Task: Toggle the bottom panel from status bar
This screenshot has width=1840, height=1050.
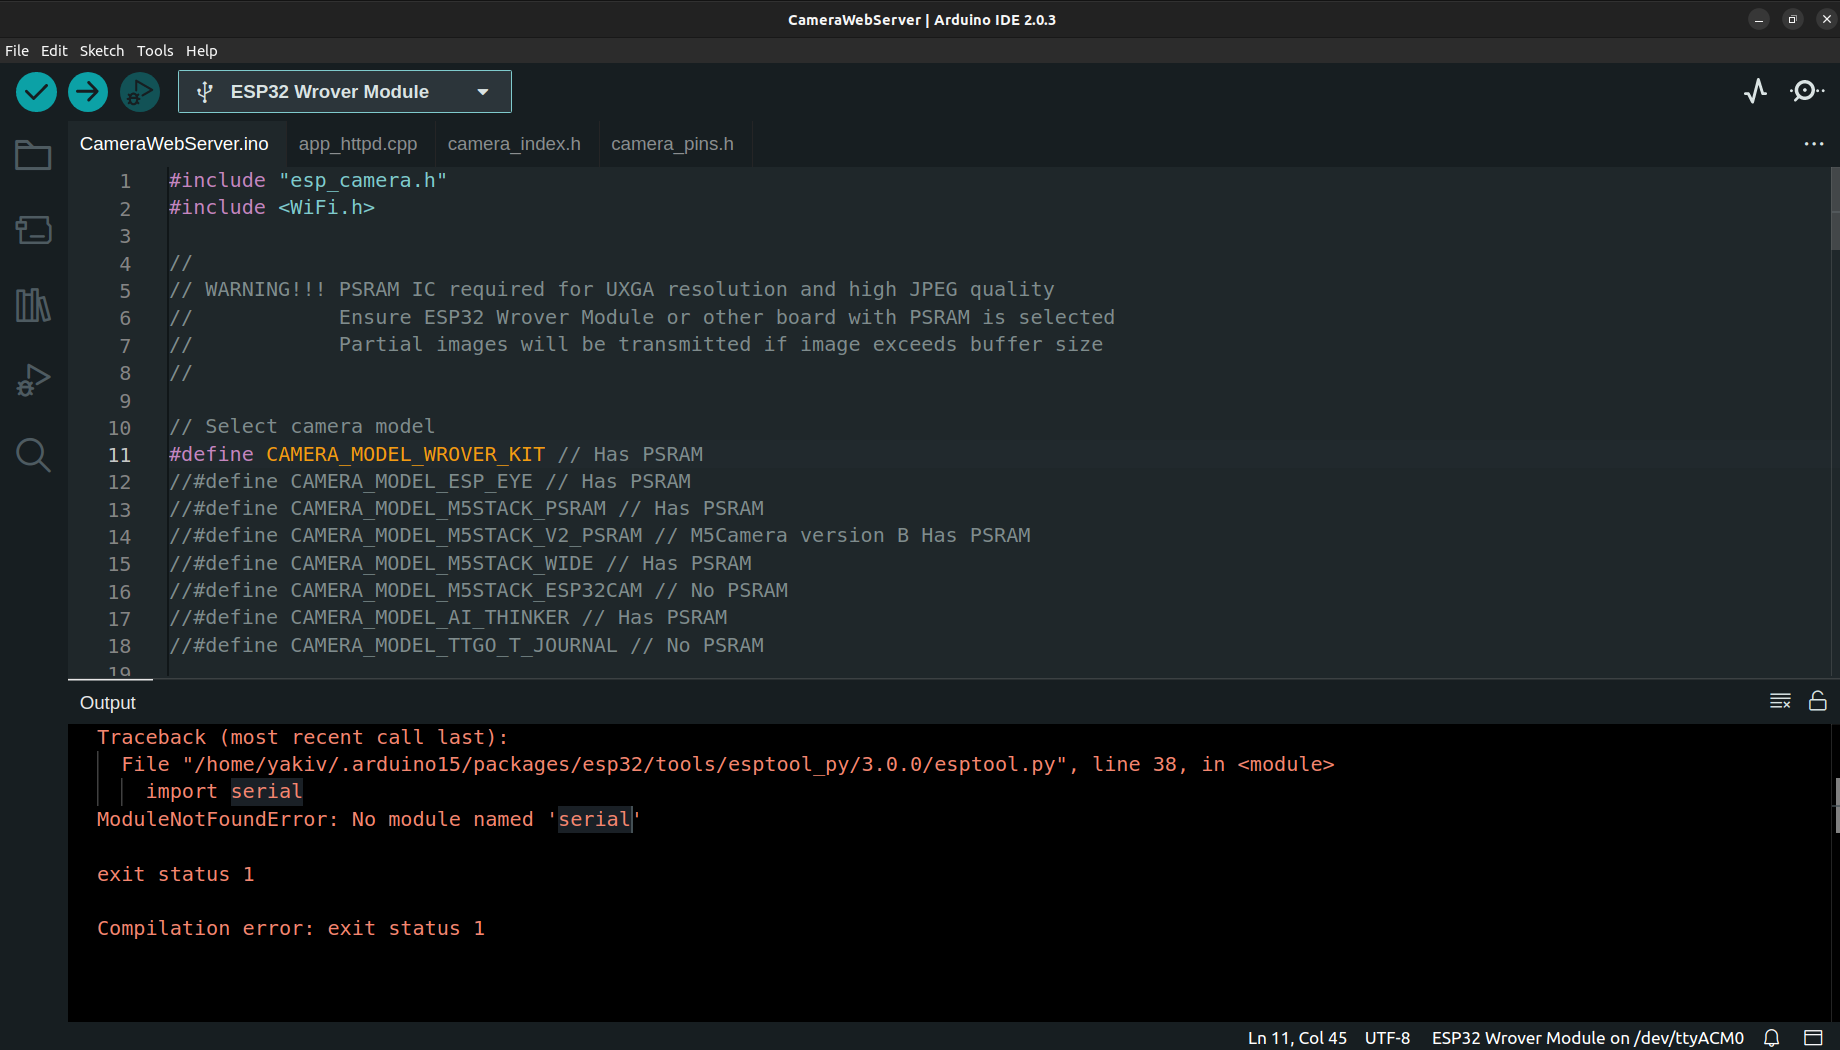Action: click(x=1813, y=1038)
